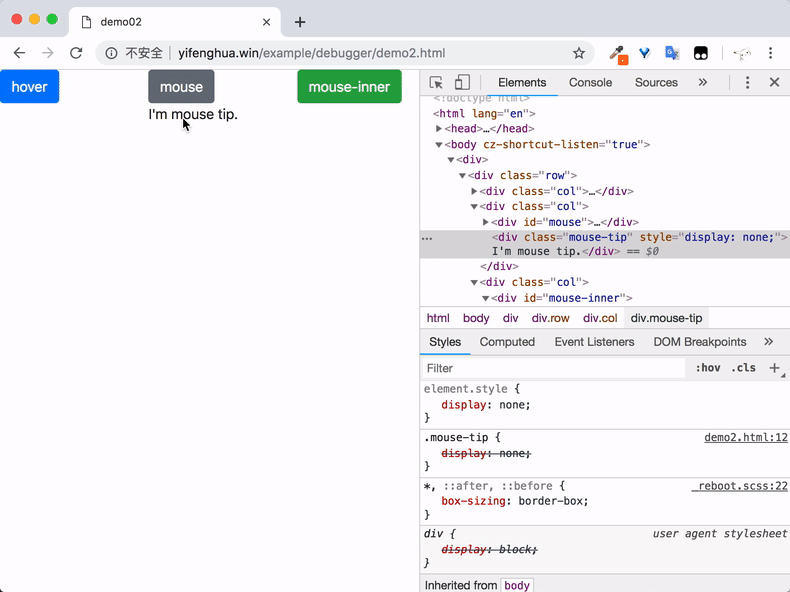Open the demo2.html:12 source link
The image size is (790, 592).
click(746, 437)
